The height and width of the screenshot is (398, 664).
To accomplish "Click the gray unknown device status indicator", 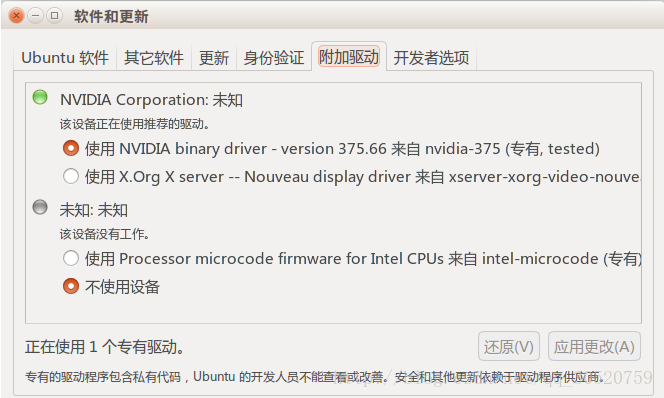I will [40, 207].
